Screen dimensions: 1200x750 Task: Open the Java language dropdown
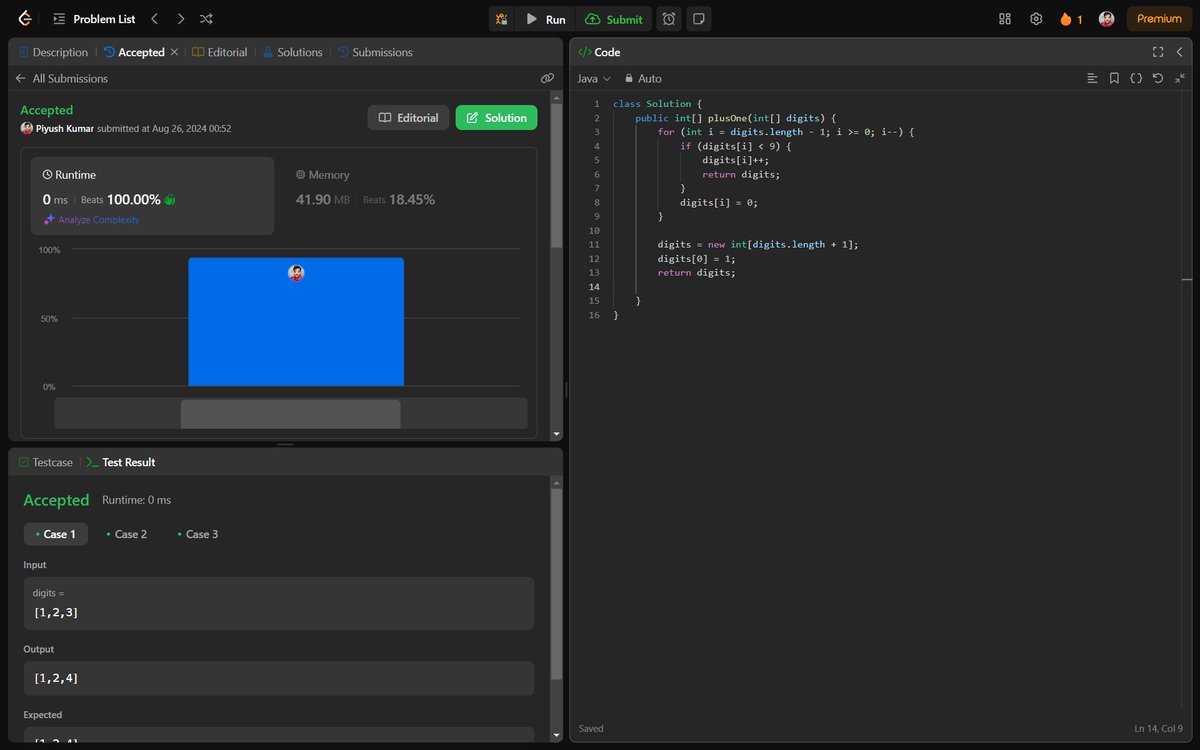click(x=594, y=78)
